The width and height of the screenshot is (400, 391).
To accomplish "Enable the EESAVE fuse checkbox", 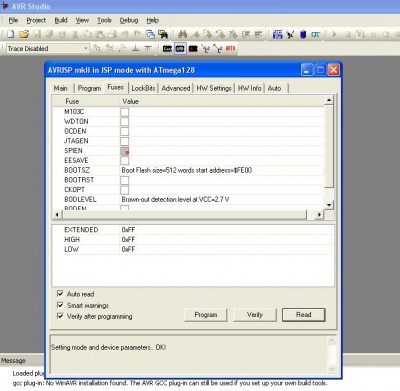I will click(124, 161).
